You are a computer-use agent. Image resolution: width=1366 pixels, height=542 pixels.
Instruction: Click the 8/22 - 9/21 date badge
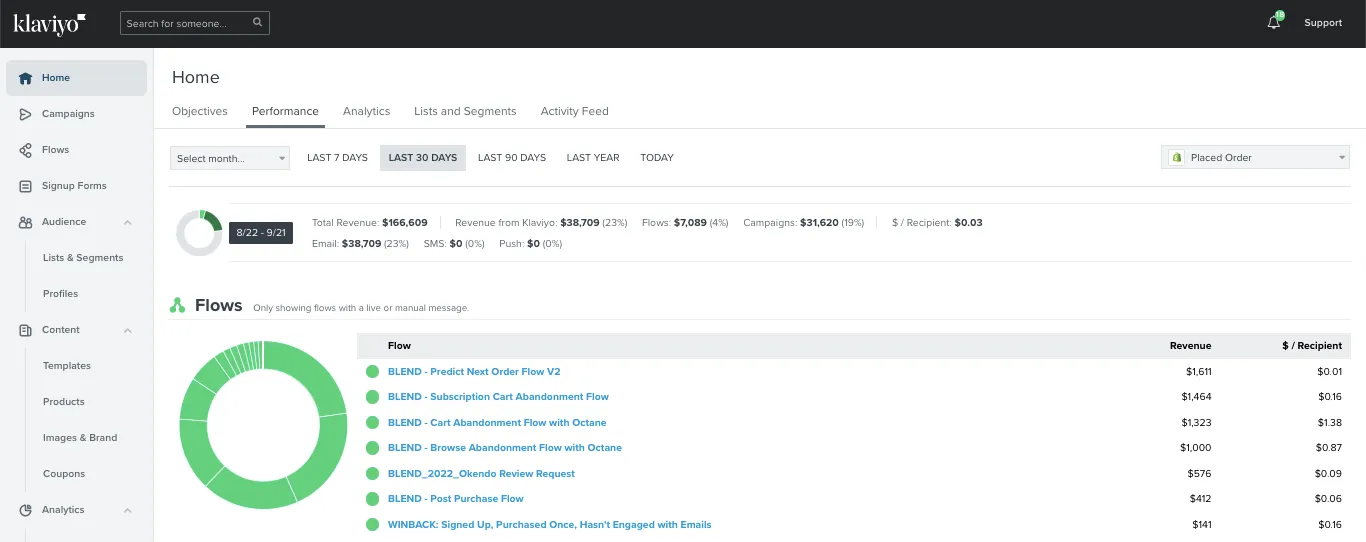[261, 233]
